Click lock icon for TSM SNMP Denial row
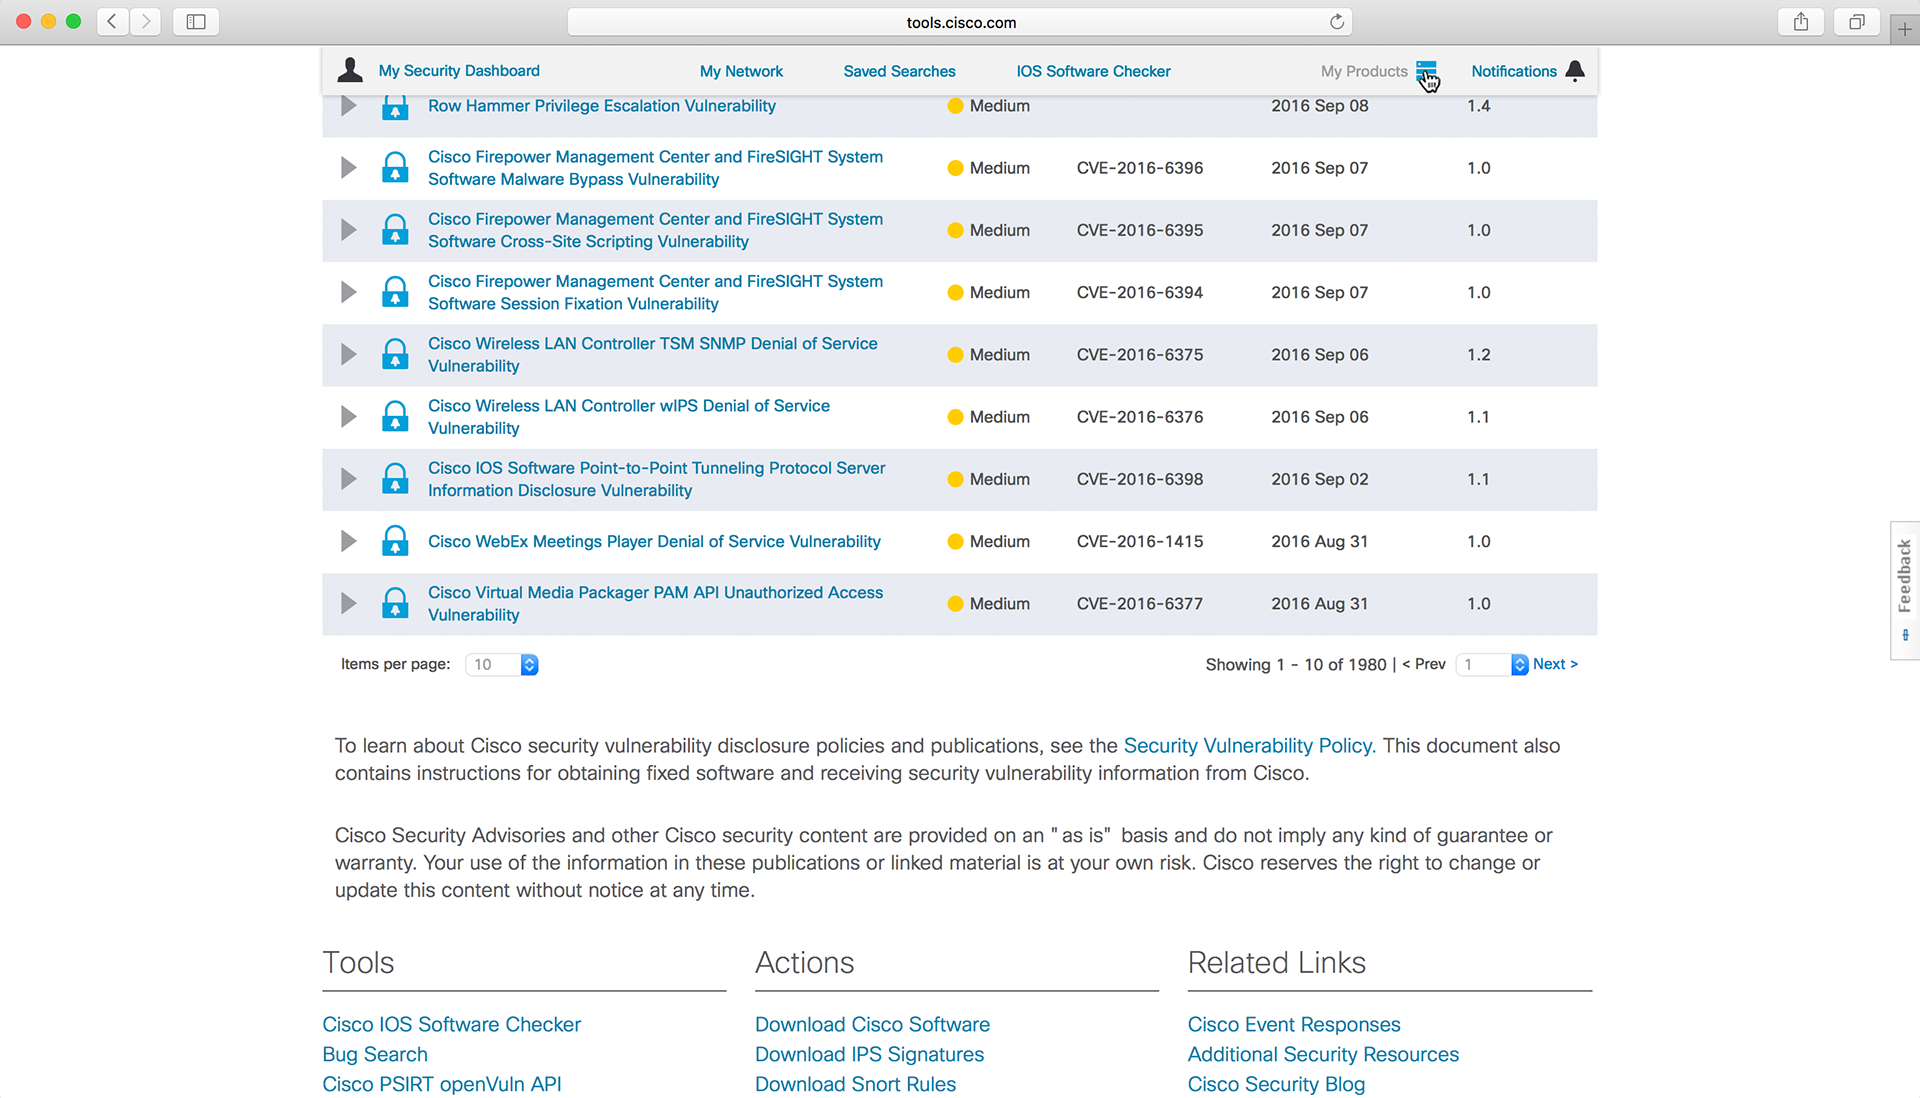 click(x=395, y=354)
